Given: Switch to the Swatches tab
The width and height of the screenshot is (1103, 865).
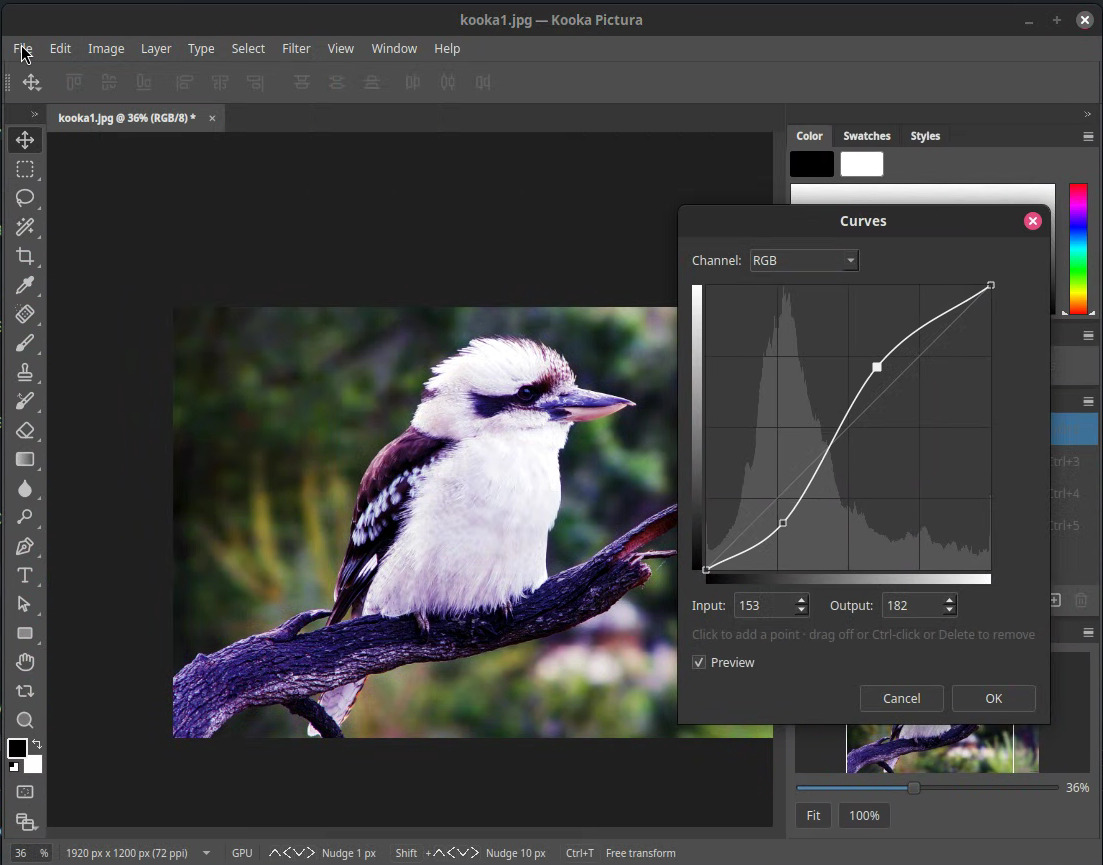Looking at the screenshot, I should point(867,136).
